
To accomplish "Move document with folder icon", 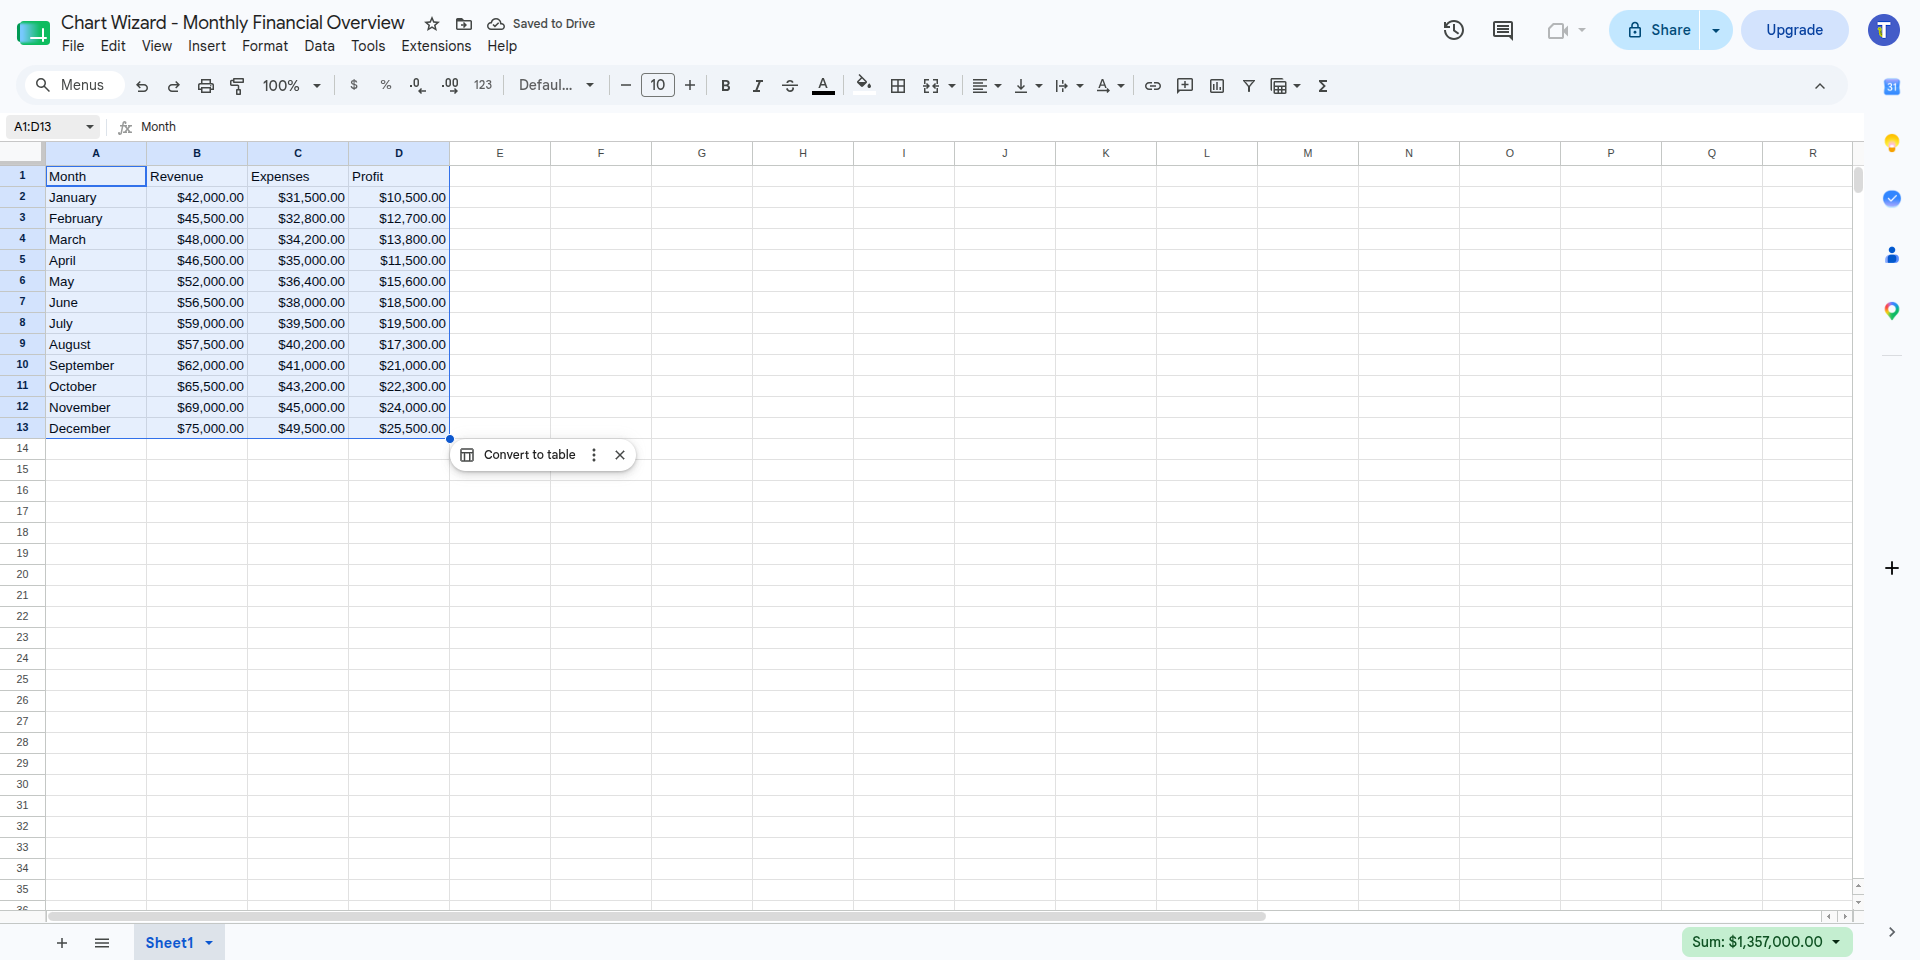I will pos(464,24).
